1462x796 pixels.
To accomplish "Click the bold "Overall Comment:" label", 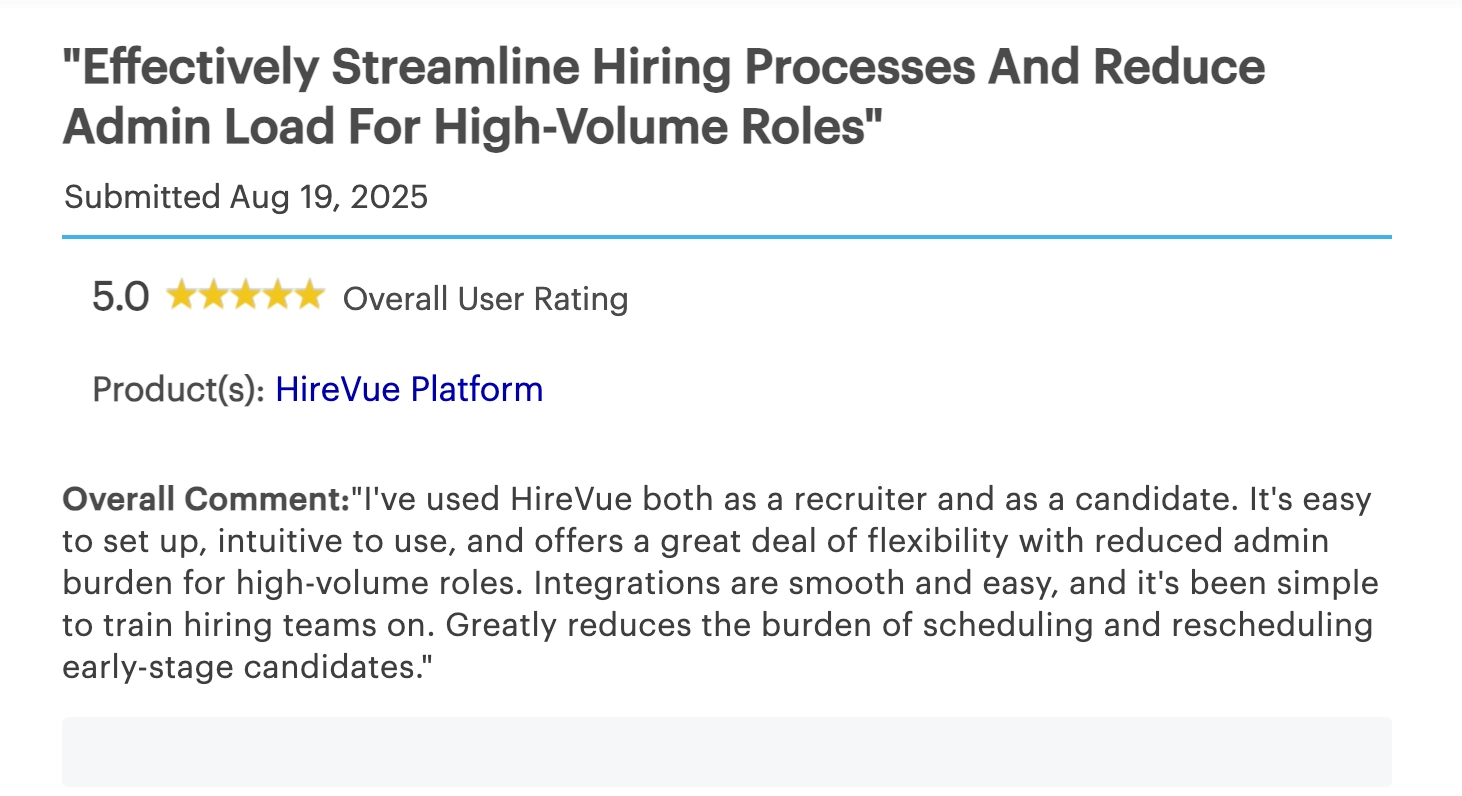I will (x=206, y=498).
